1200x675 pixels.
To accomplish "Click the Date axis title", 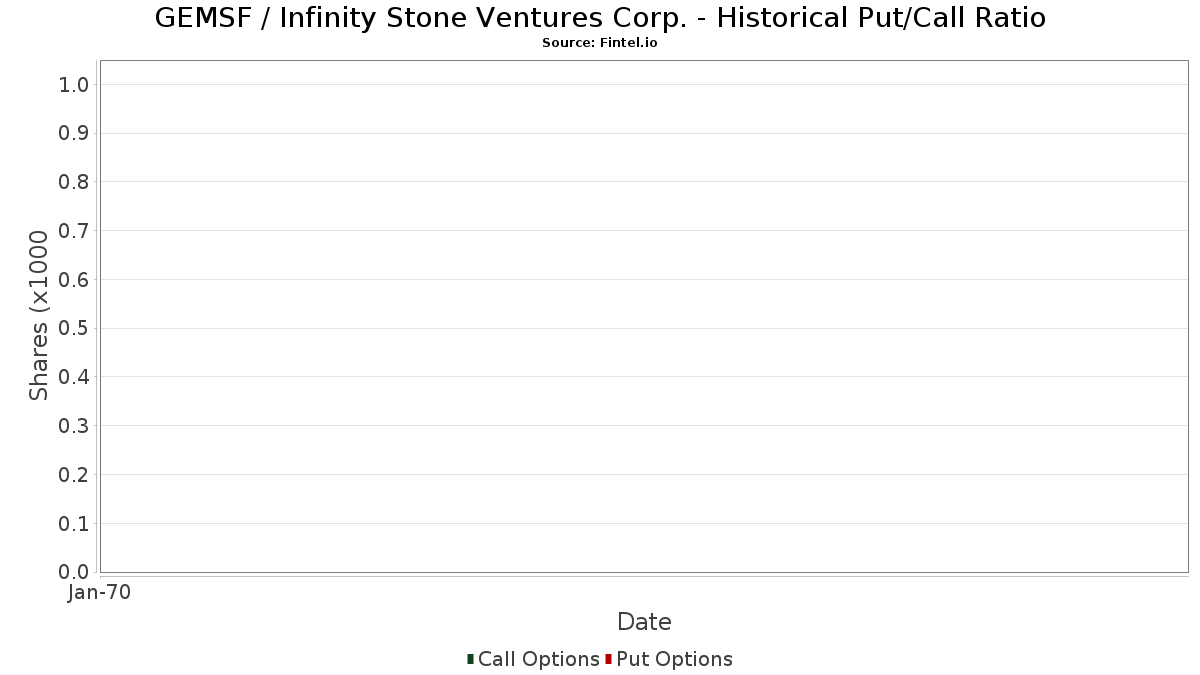I will (644, 622).
